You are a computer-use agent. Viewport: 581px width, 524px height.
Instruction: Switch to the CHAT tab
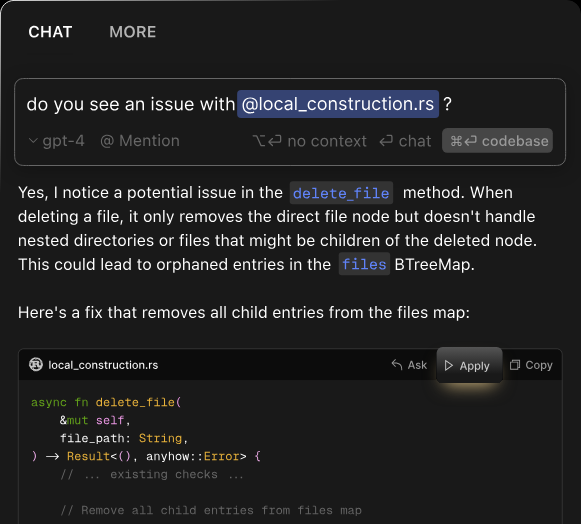click(x=50, y=32)
